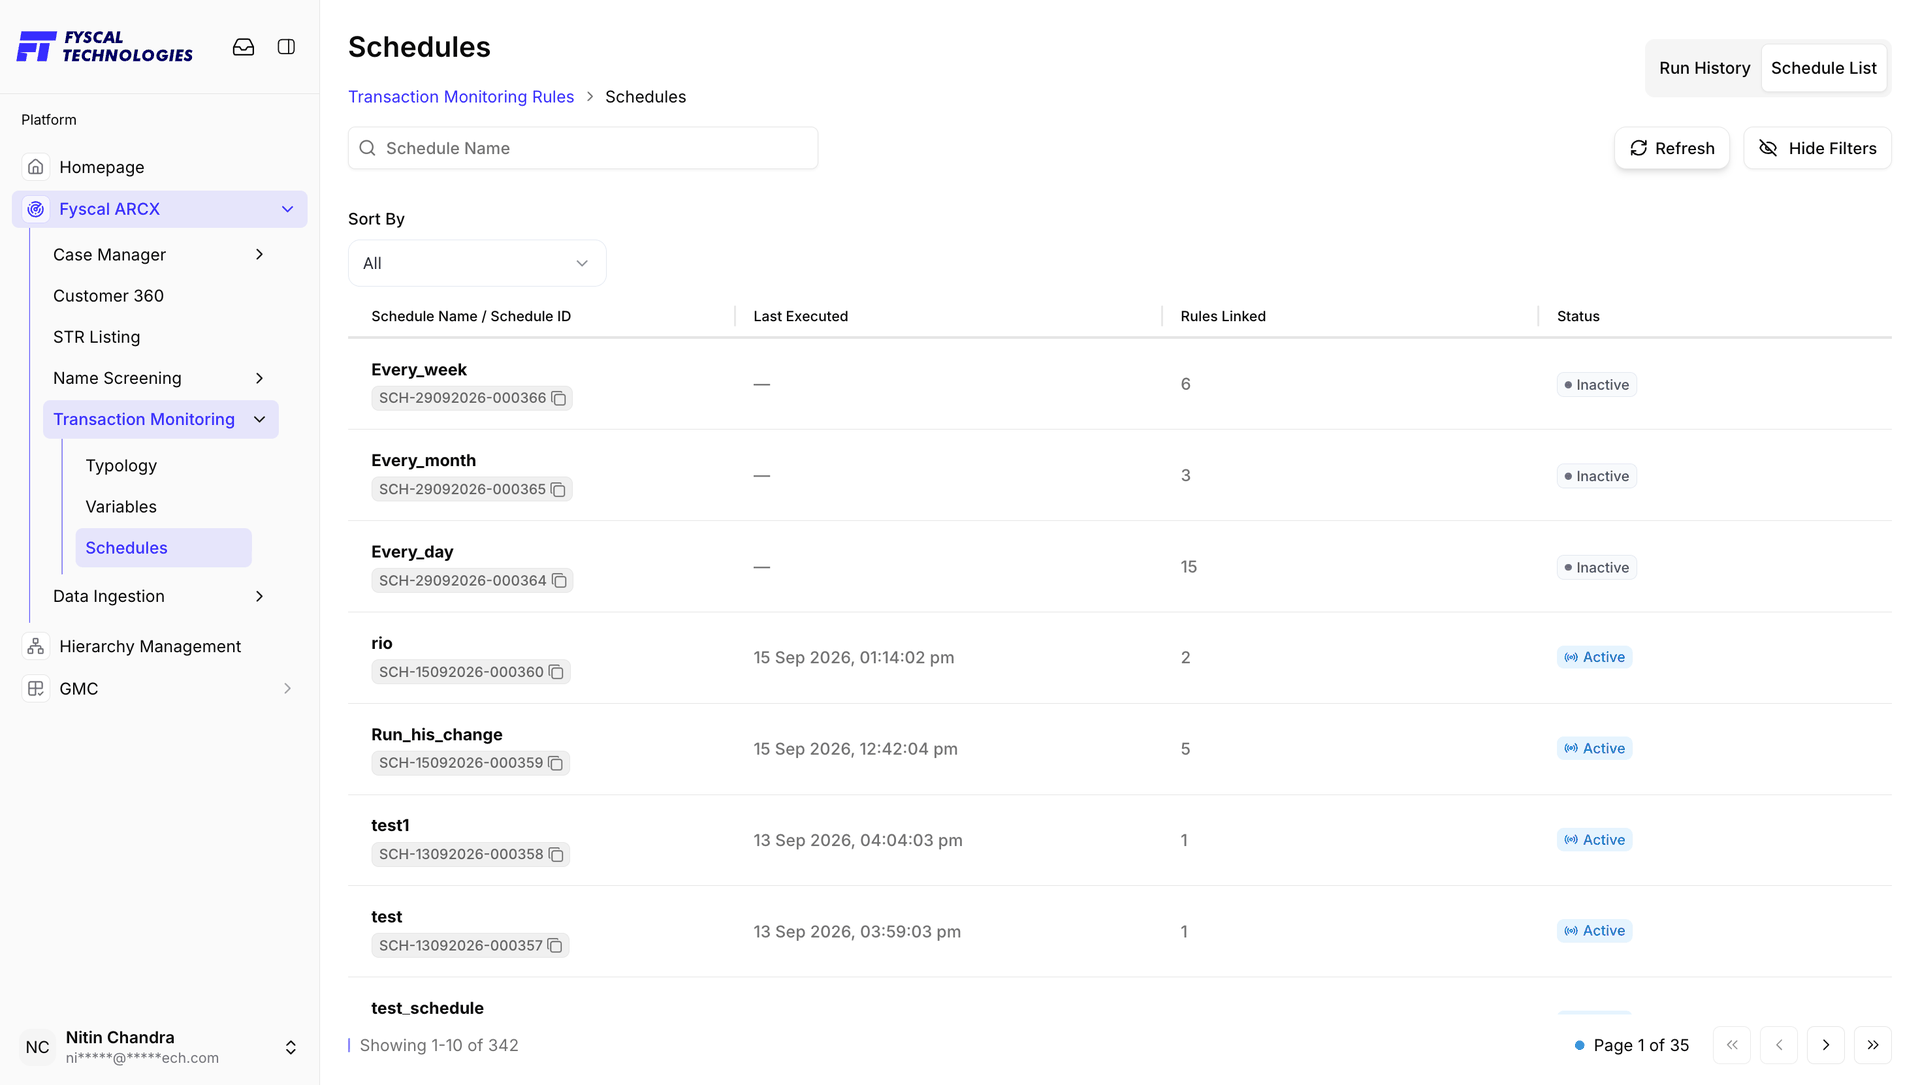Open the Run_his_change schedule row
The image size is (1920, 1085).
coord(1119,749)
